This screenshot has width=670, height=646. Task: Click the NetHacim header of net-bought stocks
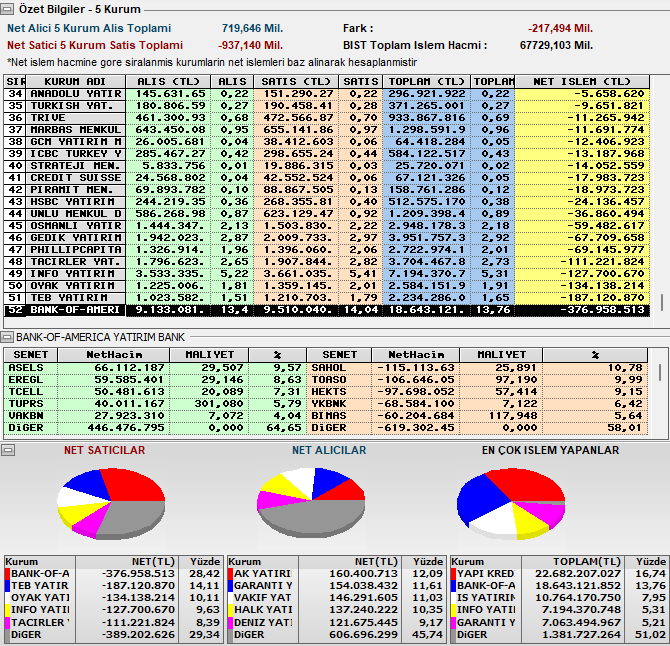coord(114,355)
